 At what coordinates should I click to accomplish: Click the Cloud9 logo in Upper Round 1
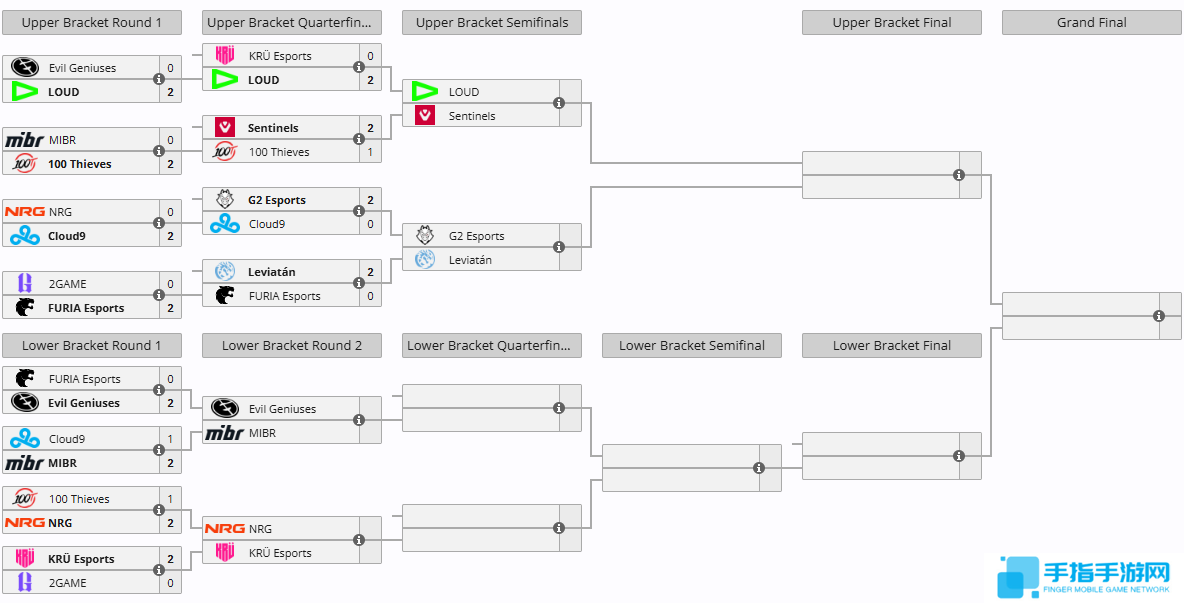[x=24, y=236]
